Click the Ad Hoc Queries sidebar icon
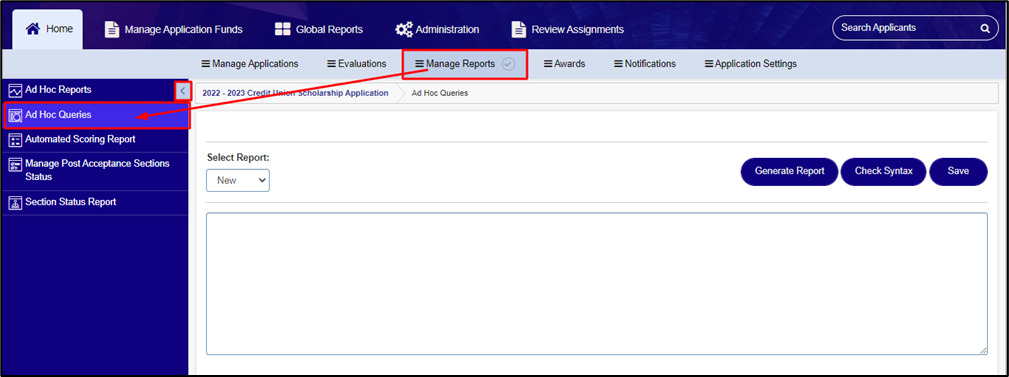 [15, 116]
